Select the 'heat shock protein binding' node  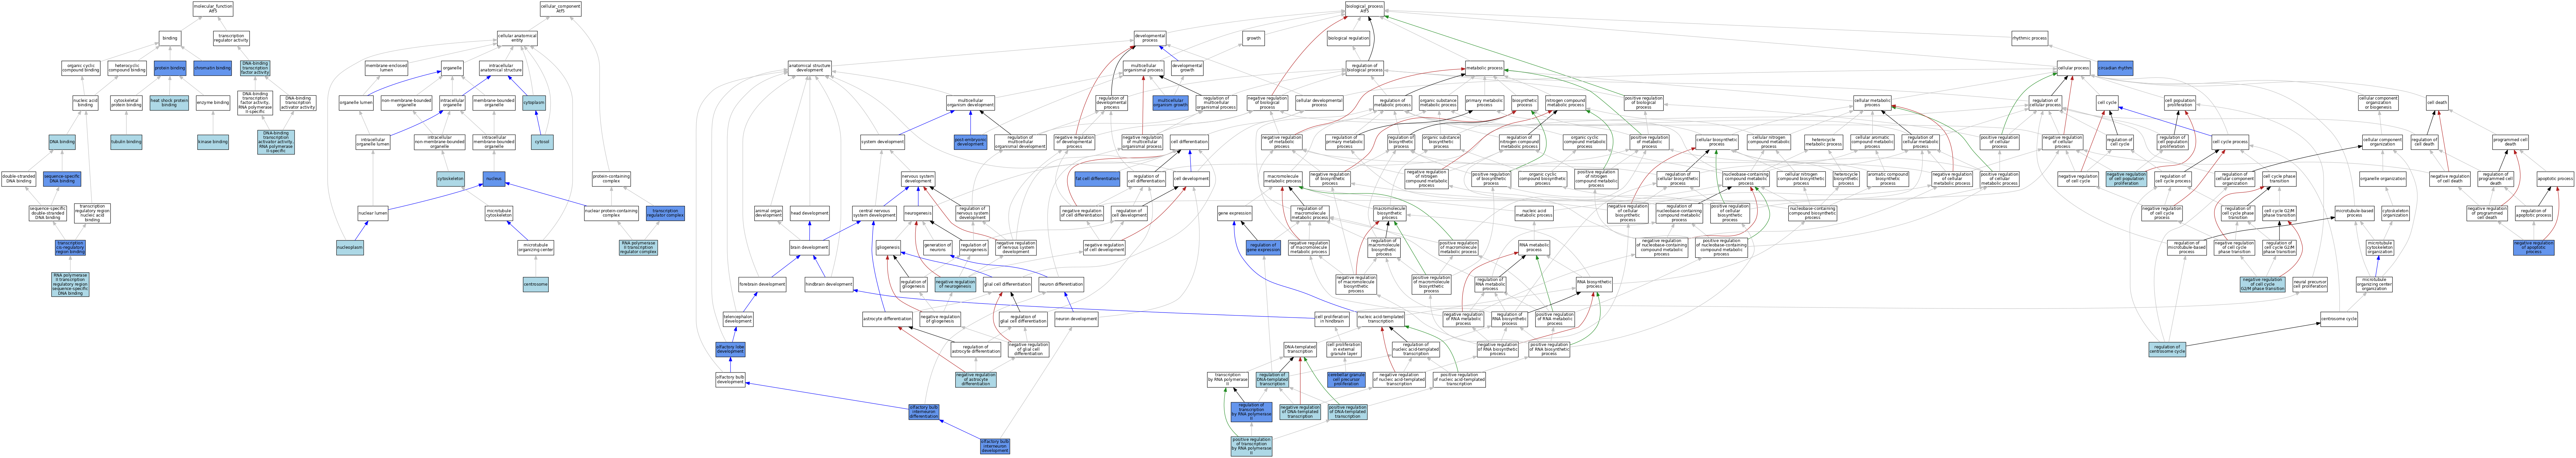click(x=169, y=103)
